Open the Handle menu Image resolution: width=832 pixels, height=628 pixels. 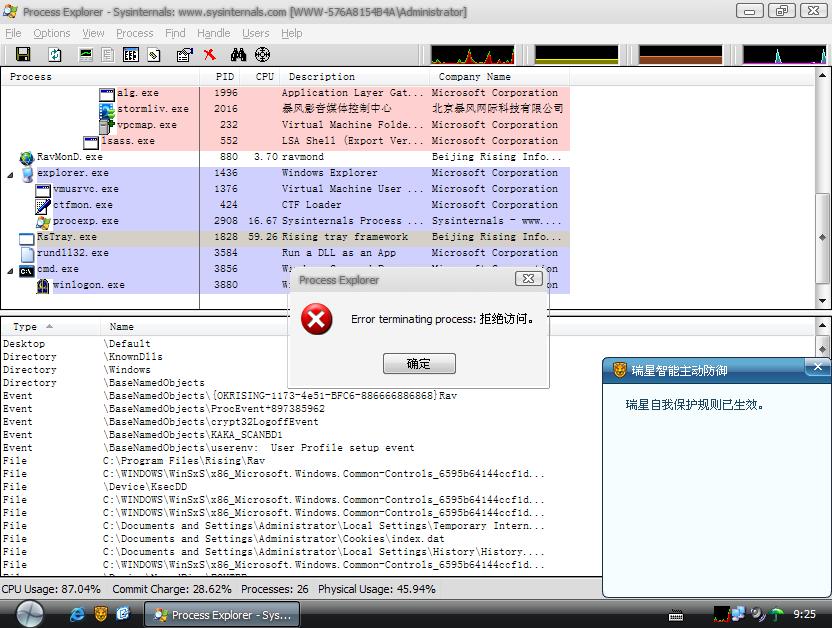(x=213, y=33)
